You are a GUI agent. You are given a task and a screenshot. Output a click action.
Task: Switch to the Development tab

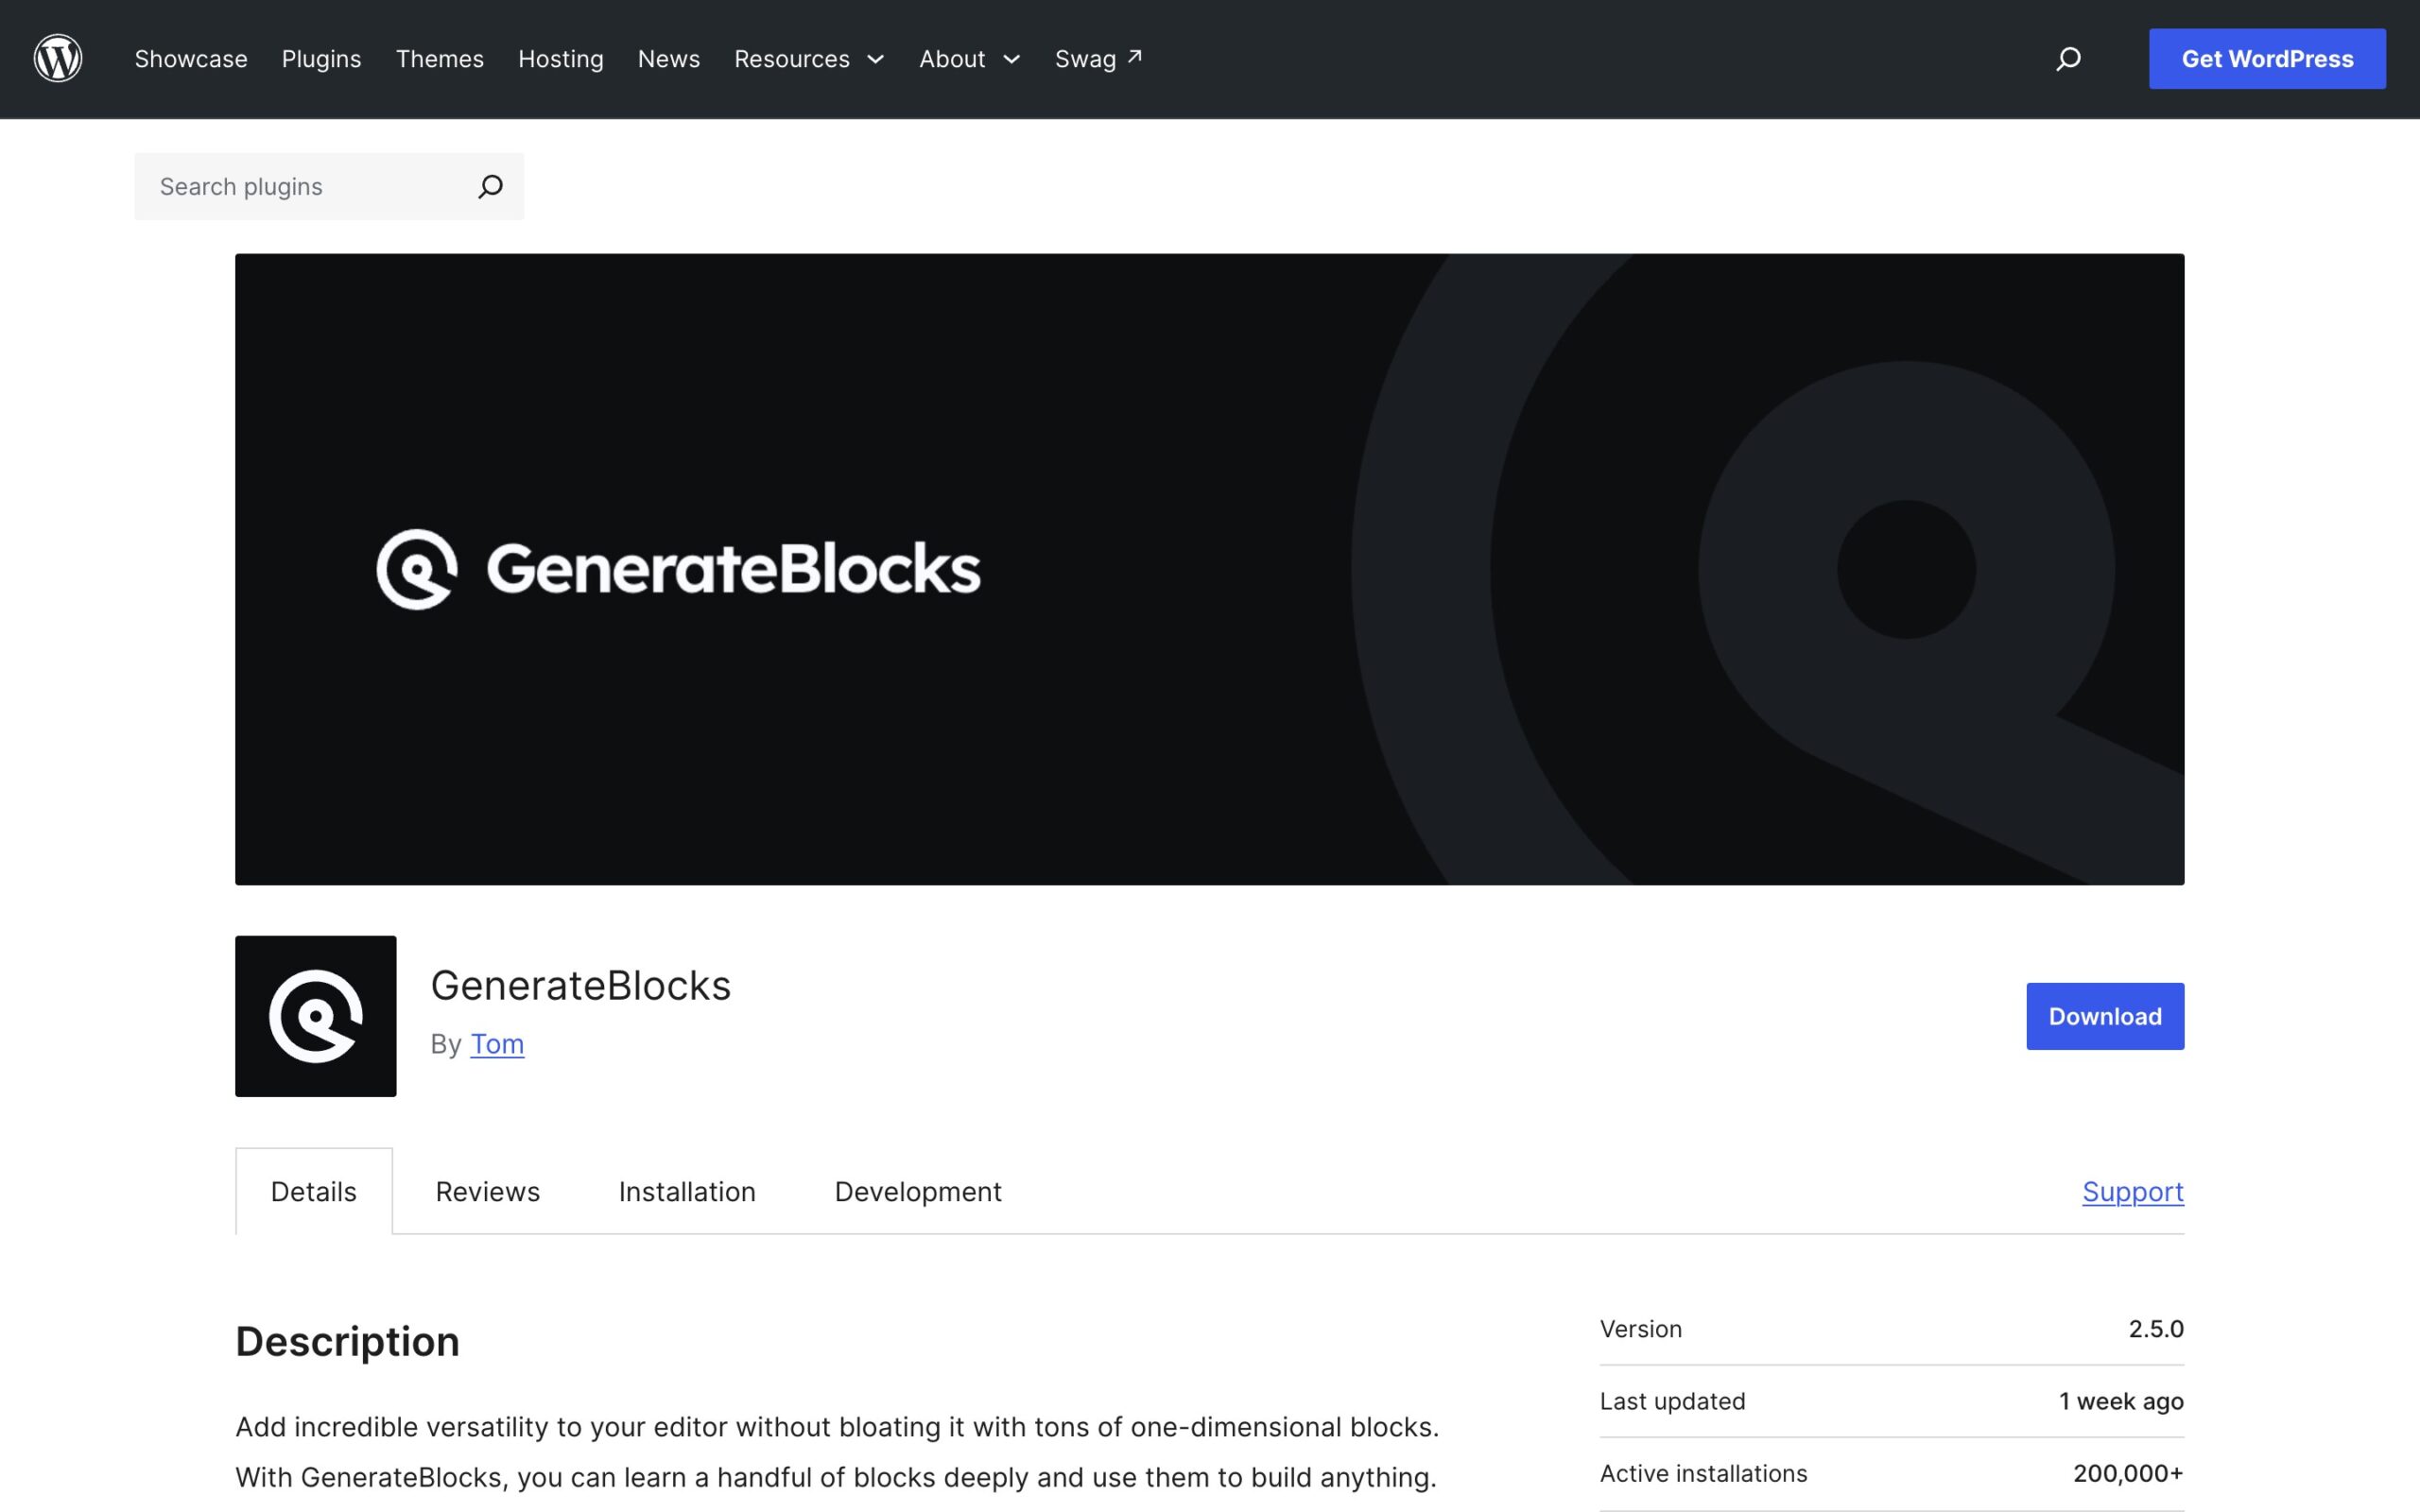tap(918, 1191)
